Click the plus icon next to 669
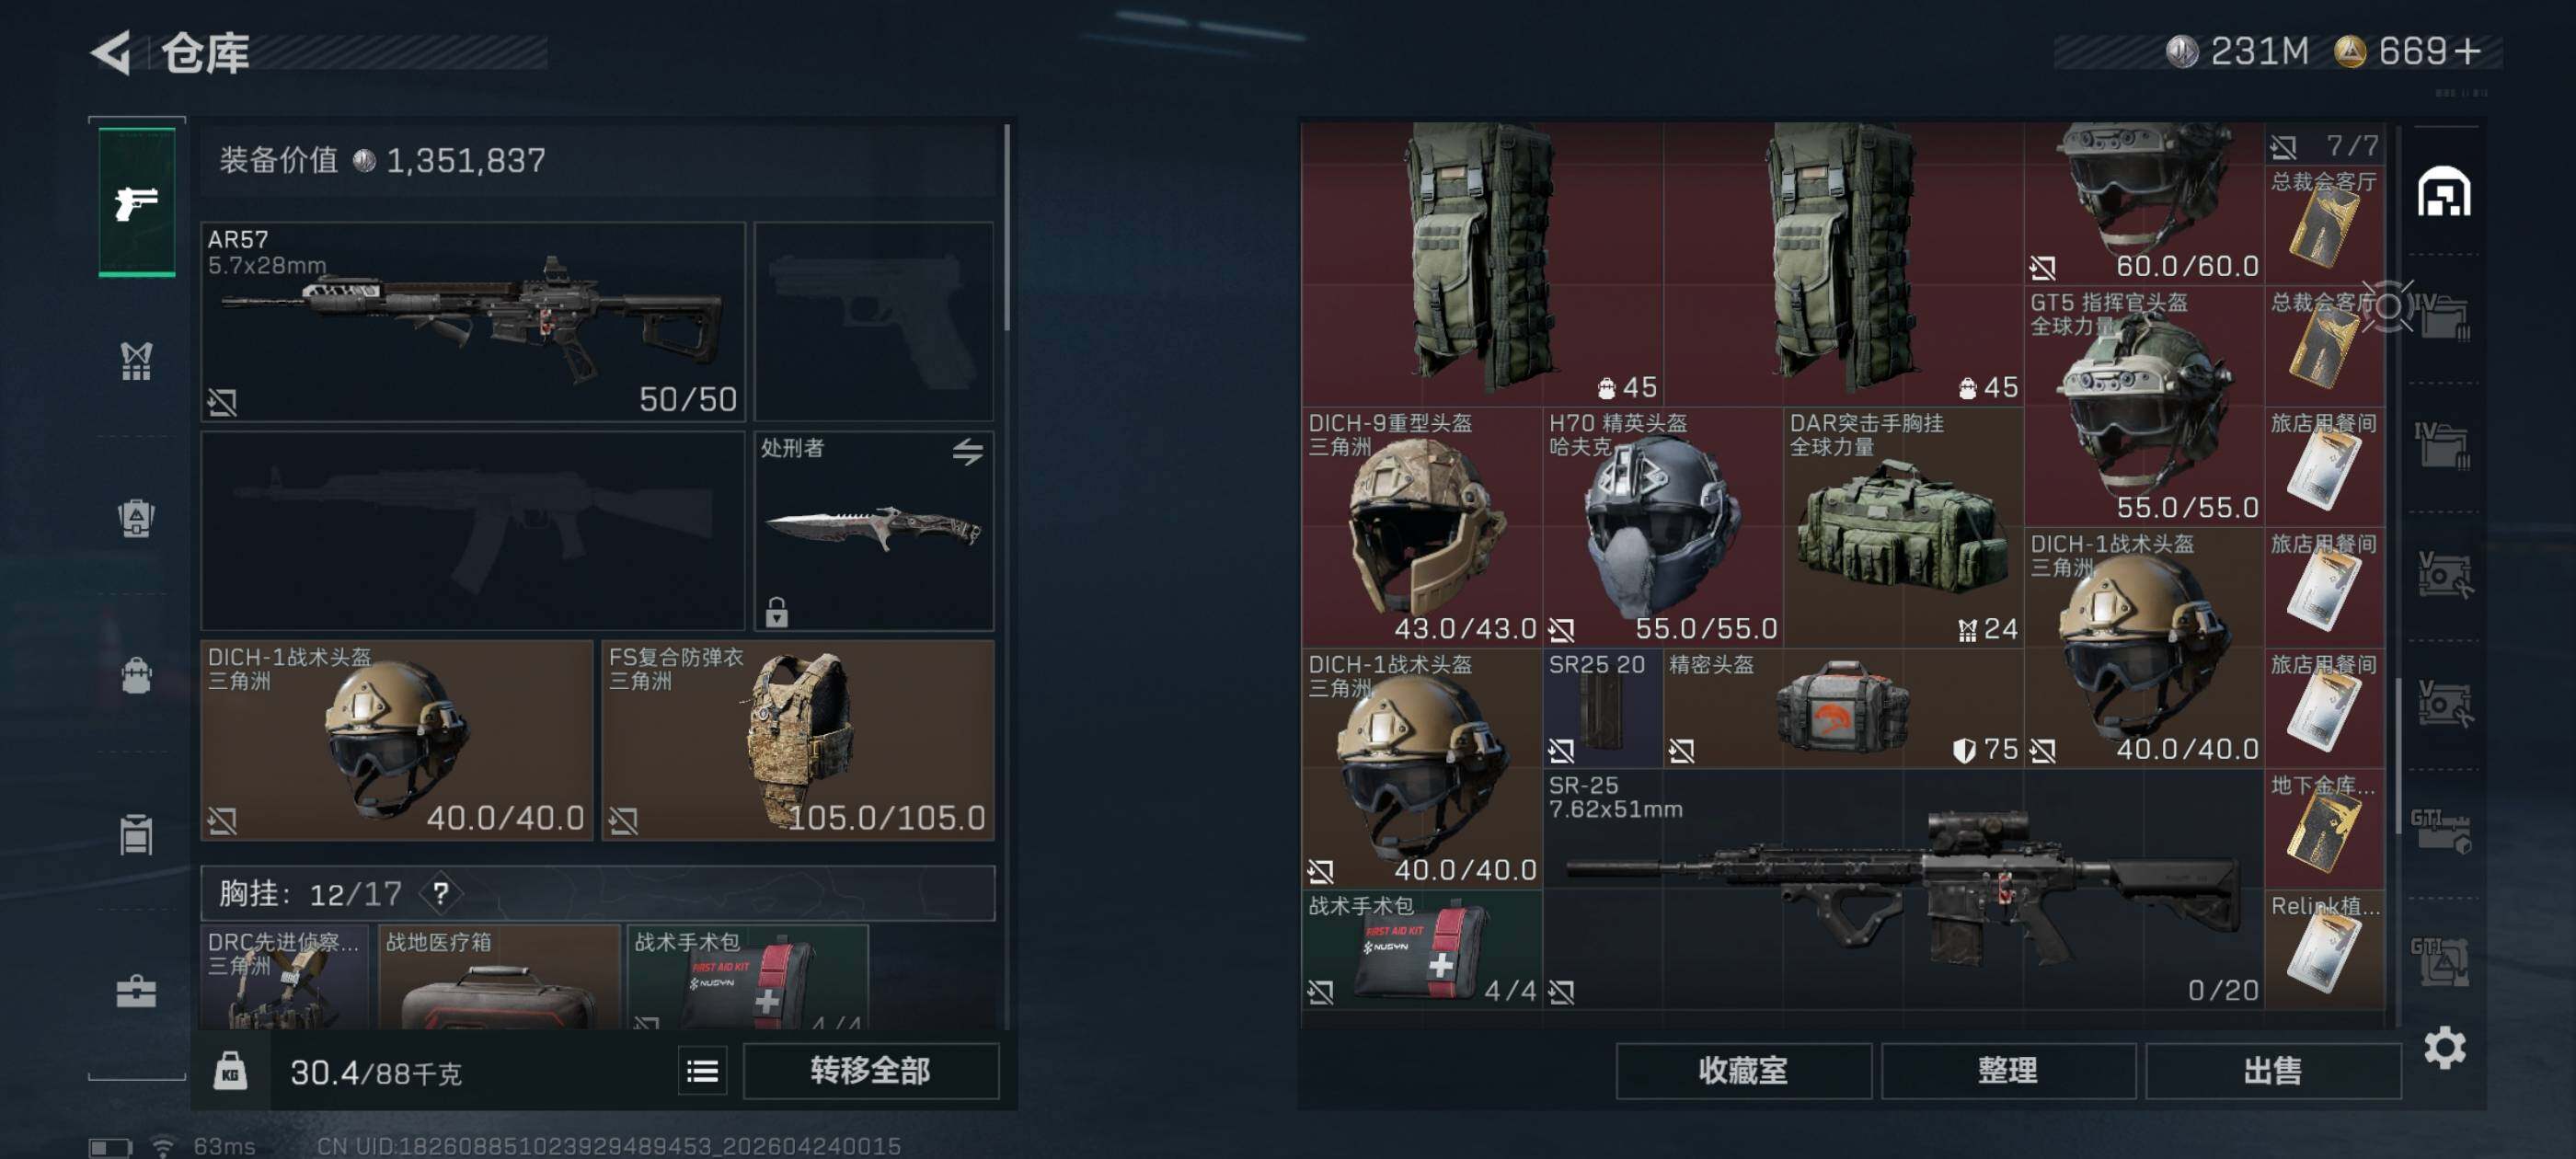Viewport: 2576px width, 1159px height. click(2468, 51)
